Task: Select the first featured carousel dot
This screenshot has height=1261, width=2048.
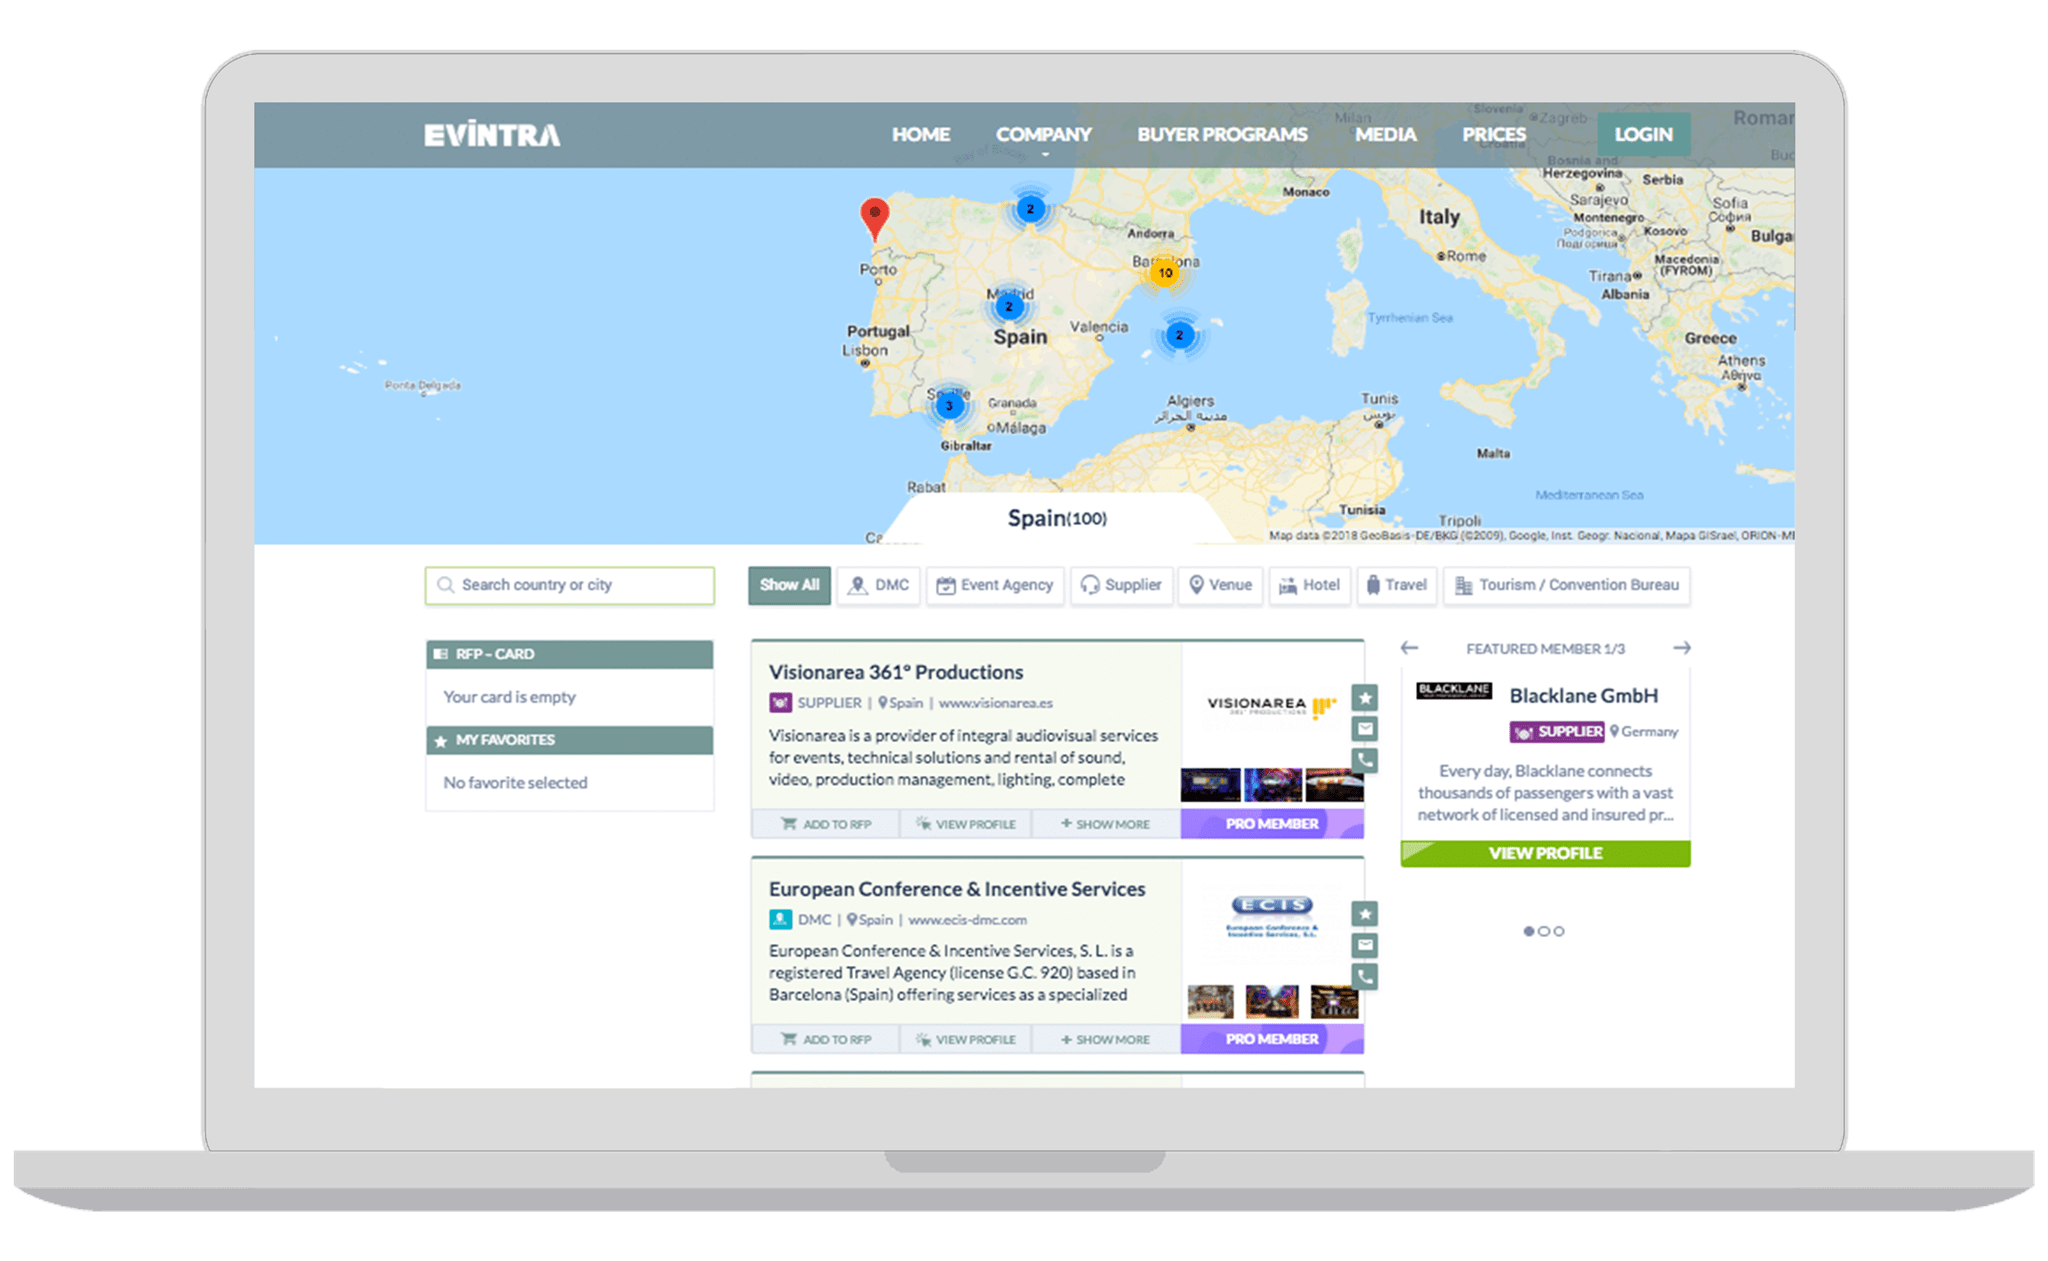Action: tap(1528, 931)
